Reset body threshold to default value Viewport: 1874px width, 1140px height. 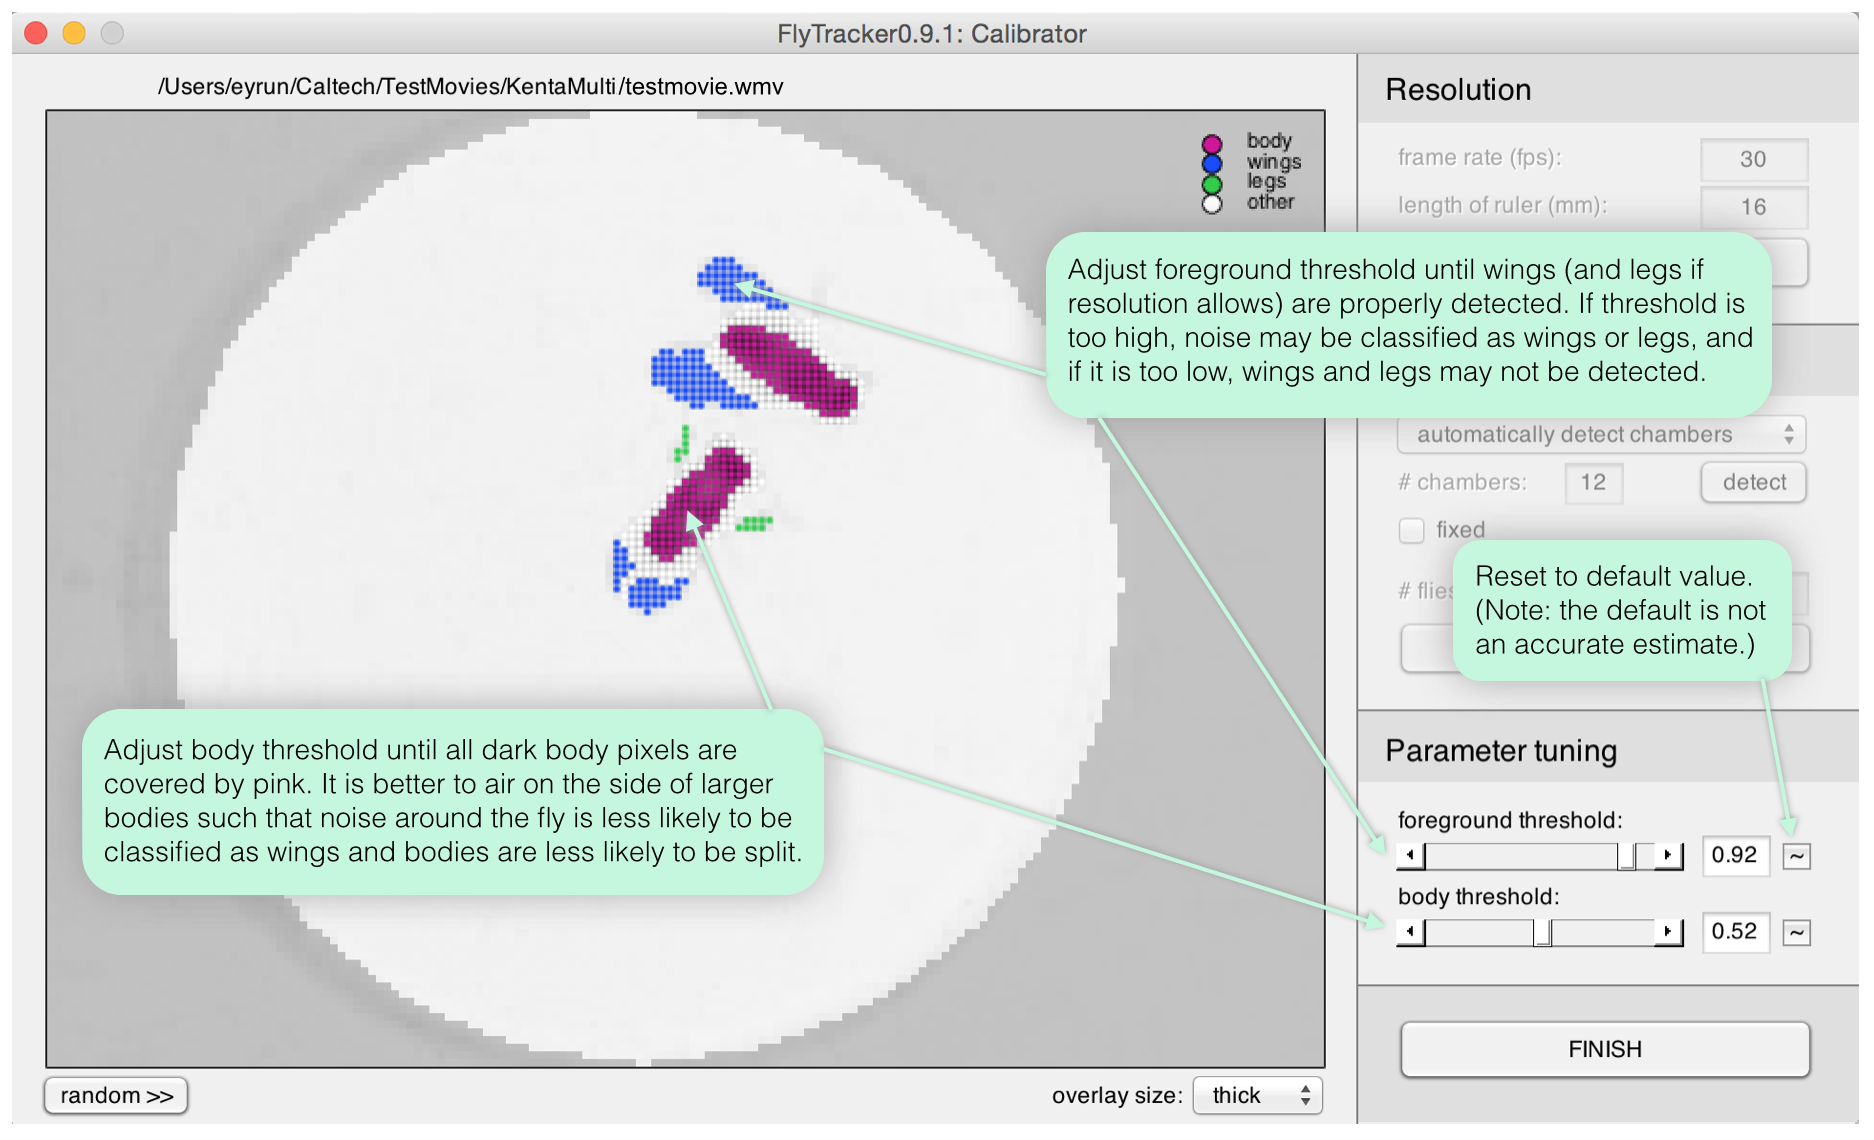[1796, 933]
